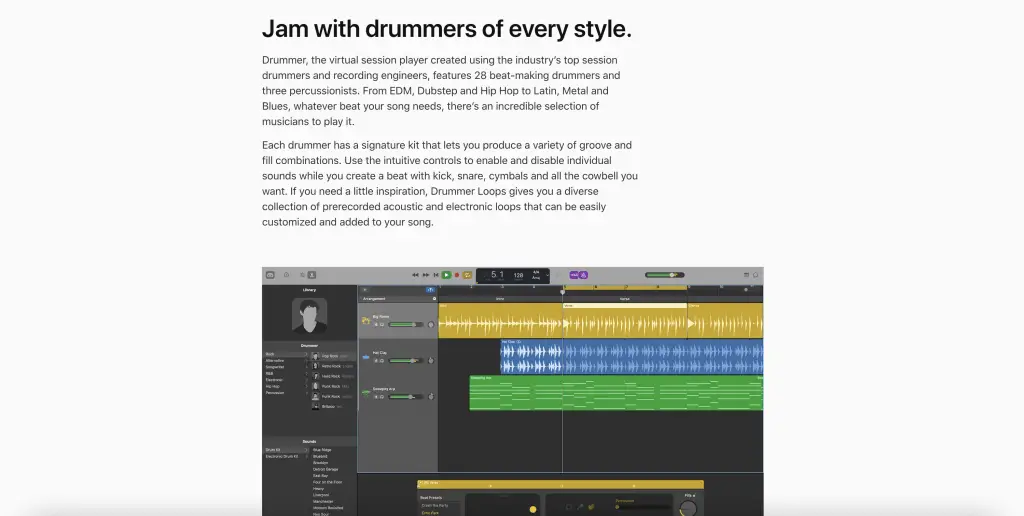Select the Big Room drum kit track icon
Image resolution: width=1024 pixels, height=516 pixels.
(366, 321)
